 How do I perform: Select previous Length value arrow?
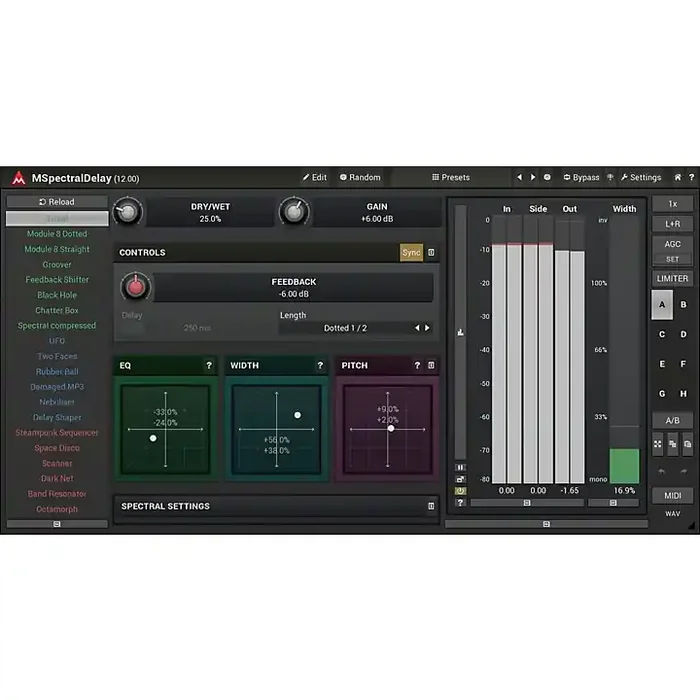[x=417, y=328]
